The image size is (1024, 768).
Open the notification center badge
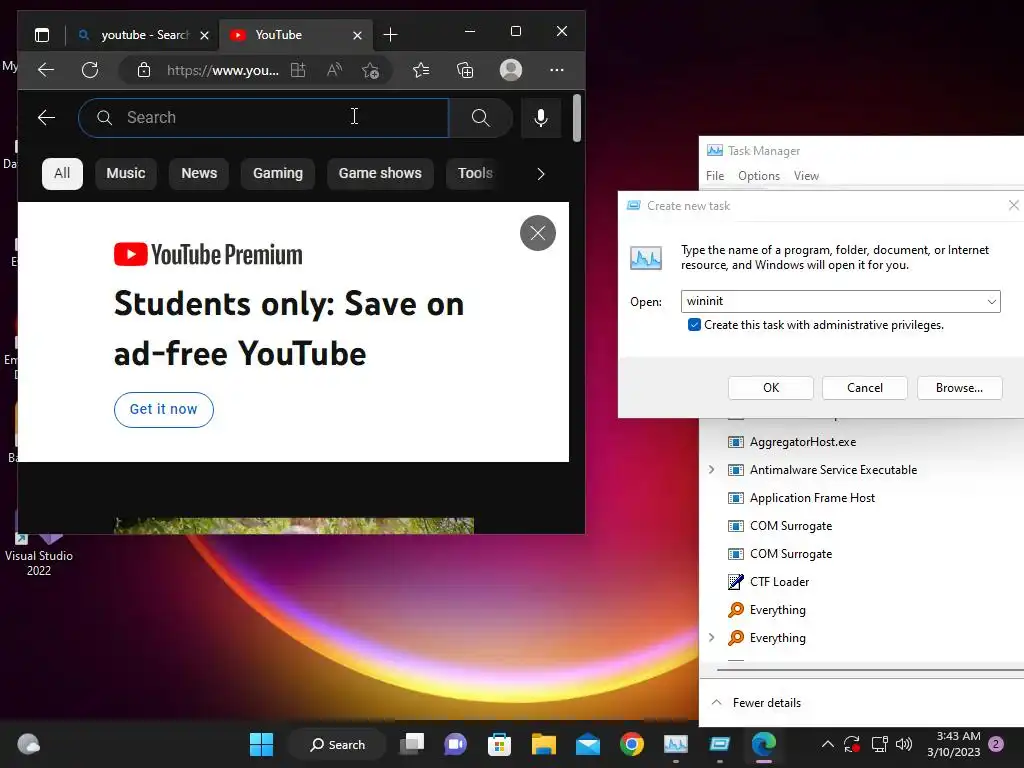point(996,744)
